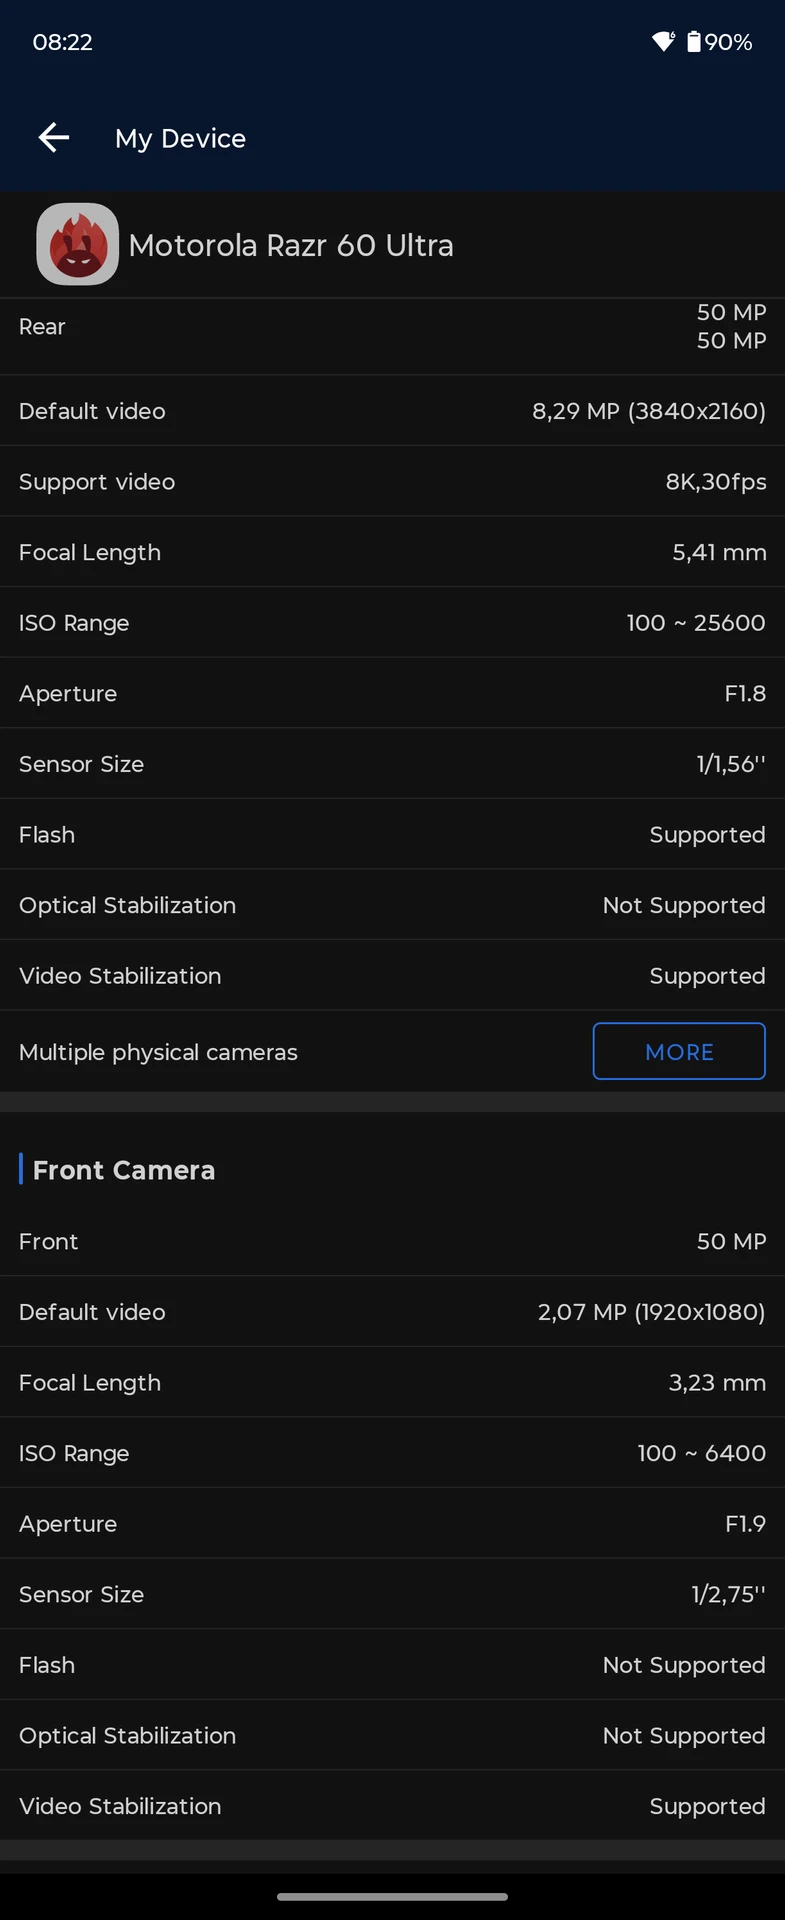Tap the back arrow icon
The height and width of the screenshot is (1920, 785).
pyautogui.click(x=54, y=138)
